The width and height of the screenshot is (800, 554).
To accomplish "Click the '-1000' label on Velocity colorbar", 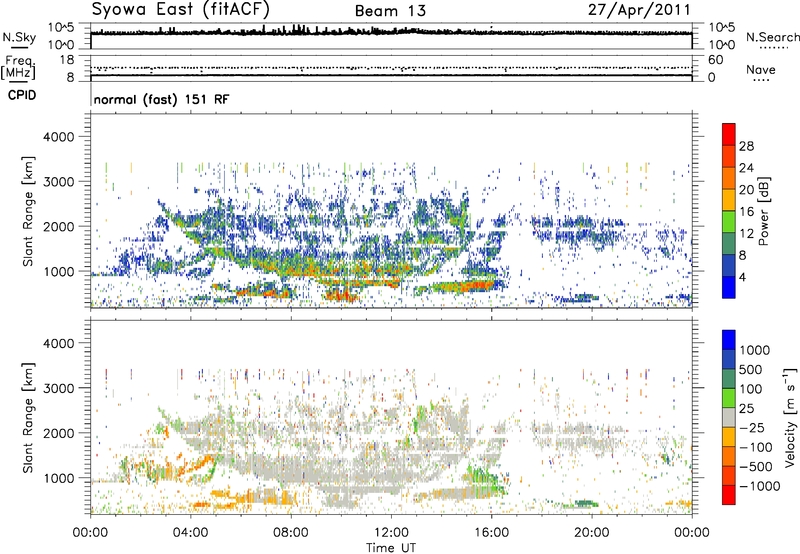I will pos(759,486).
